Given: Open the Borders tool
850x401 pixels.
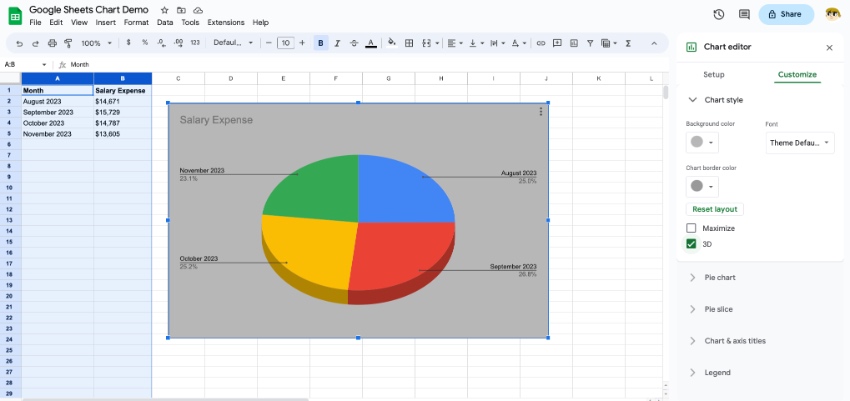Looking at the screenshot, I should click(409, 43).
